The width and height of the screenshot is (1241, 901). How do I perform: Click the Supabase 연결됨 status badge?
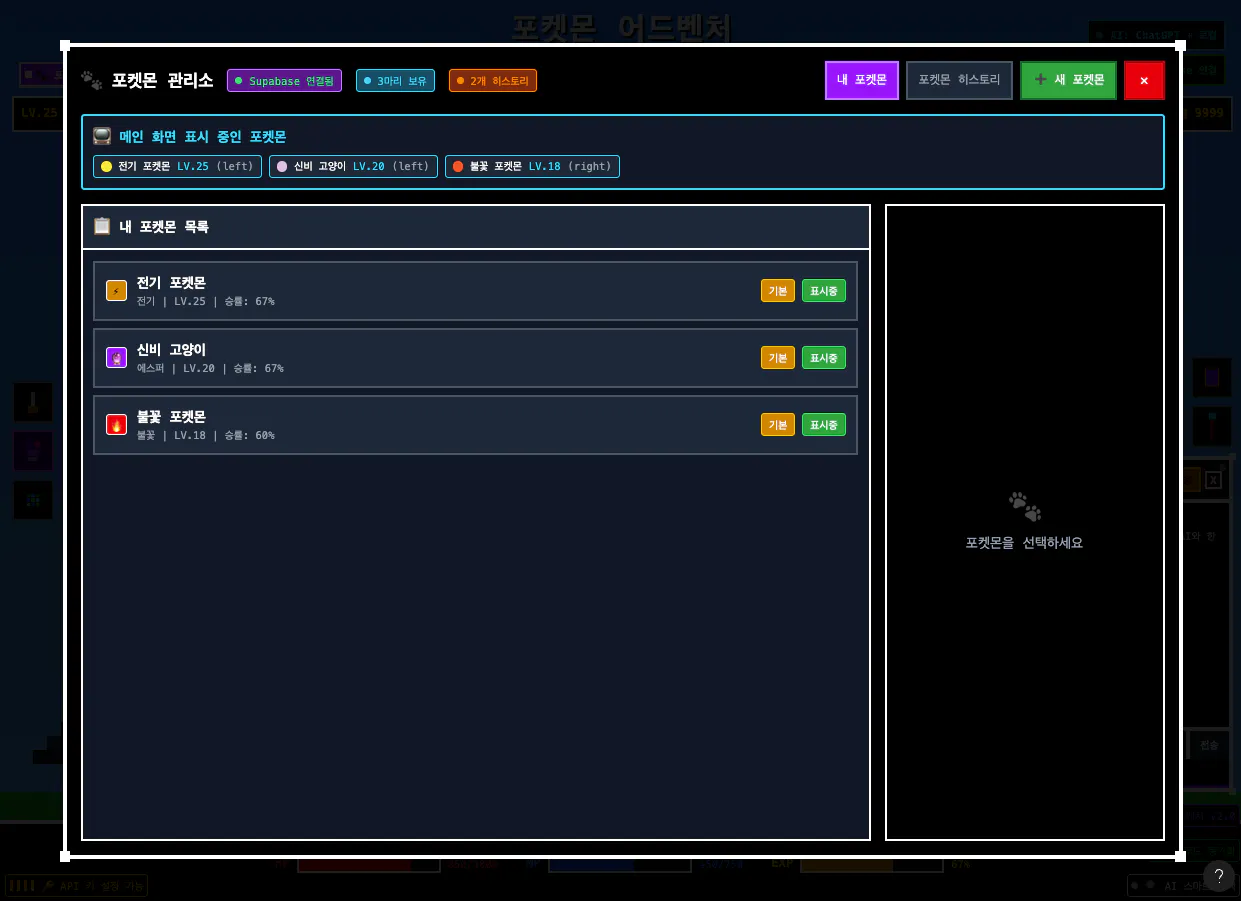[x=284, y=81]
